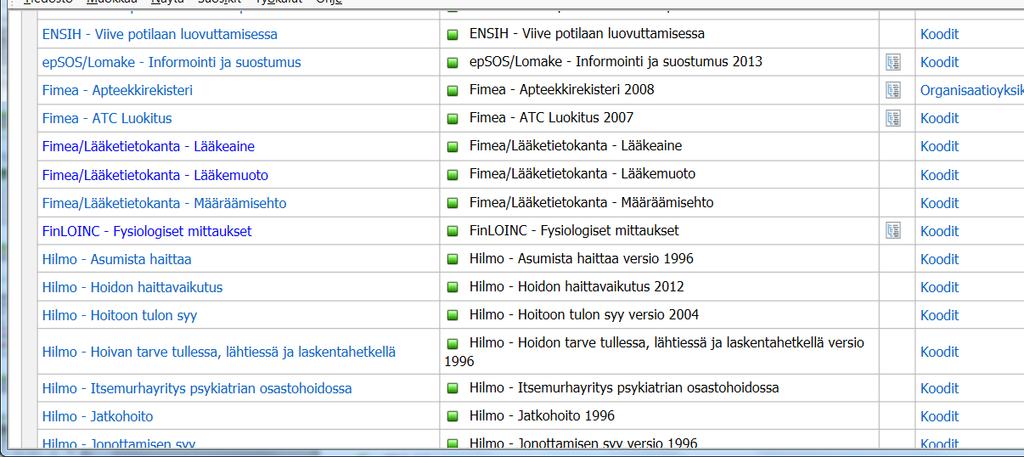Click Koodit in Hilmo - Jatkohoito row

(x=939, y=417)
